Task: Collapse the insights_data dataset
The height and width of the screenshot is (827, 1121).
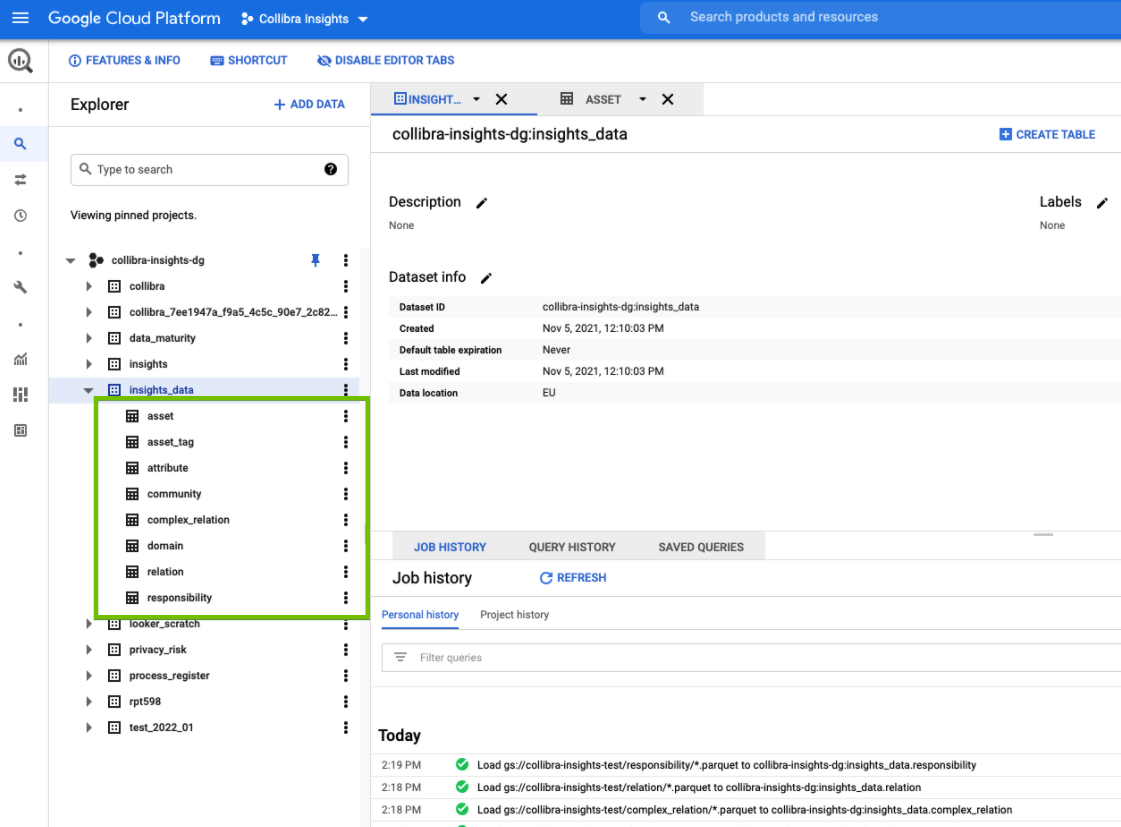Action: point(89,391)
